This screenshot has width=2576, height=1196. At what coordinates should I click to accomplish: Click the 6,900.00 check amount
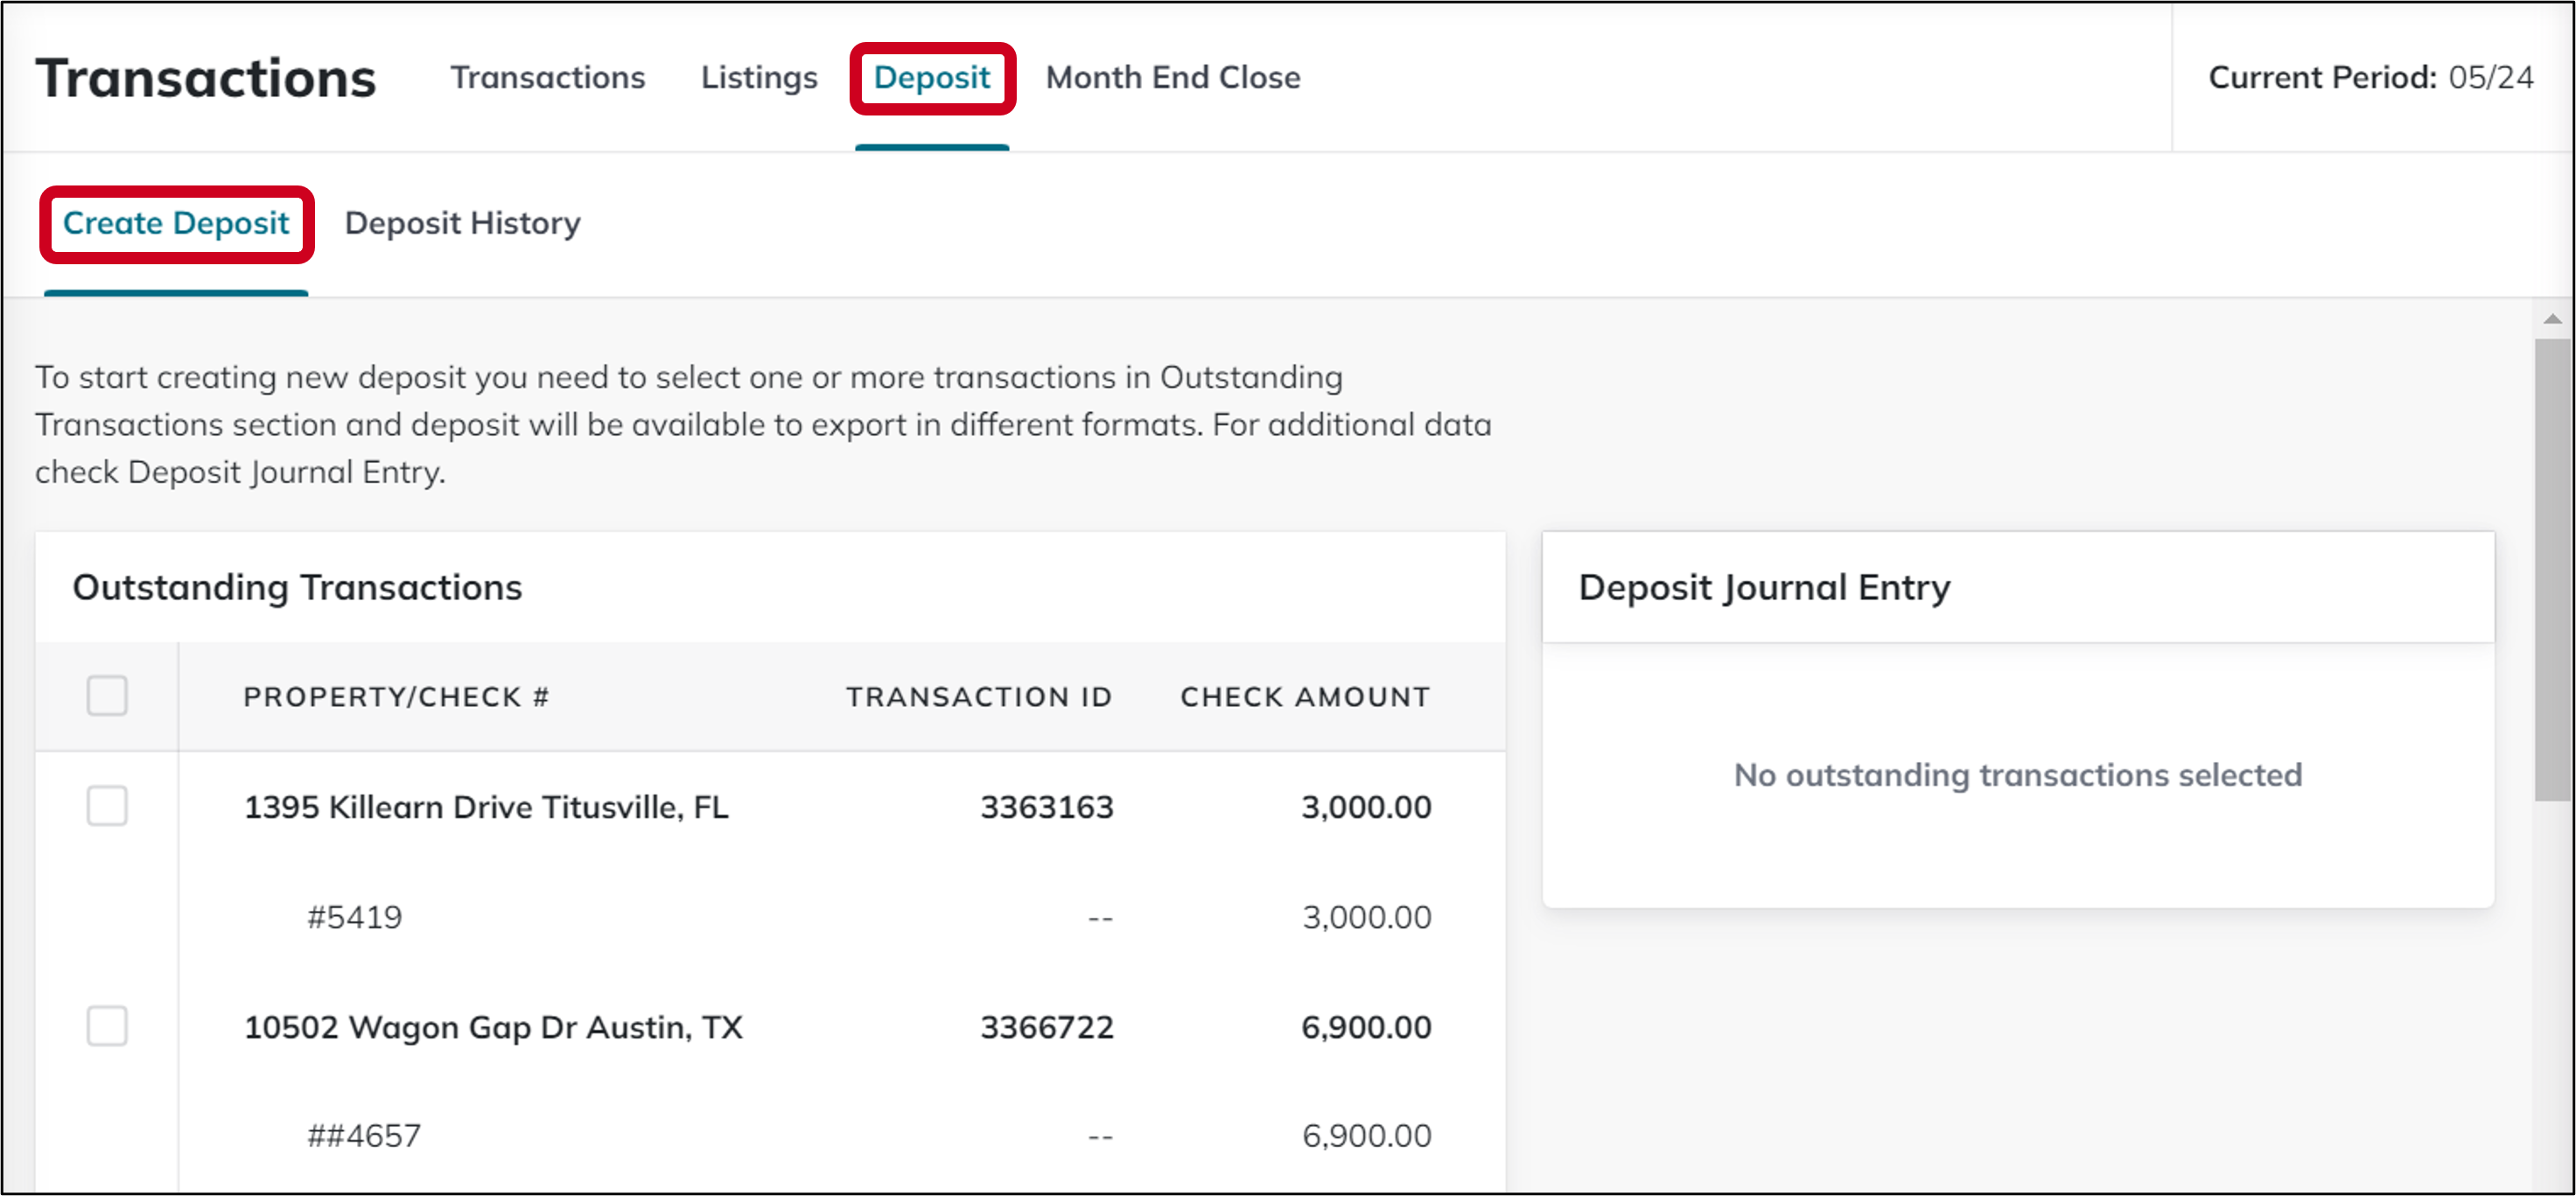(1365, 1025)
